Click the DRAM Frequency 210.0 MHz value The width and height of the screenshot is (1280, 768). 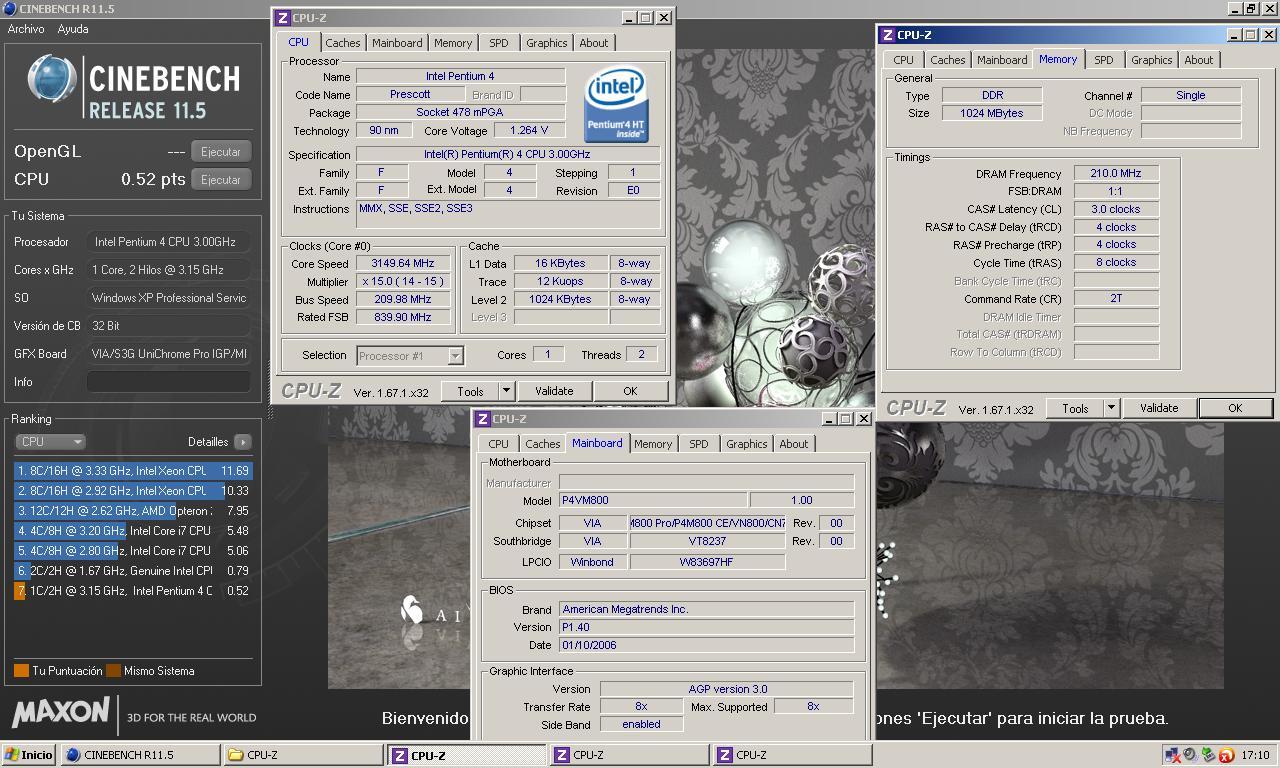(x=1116, y=173)
